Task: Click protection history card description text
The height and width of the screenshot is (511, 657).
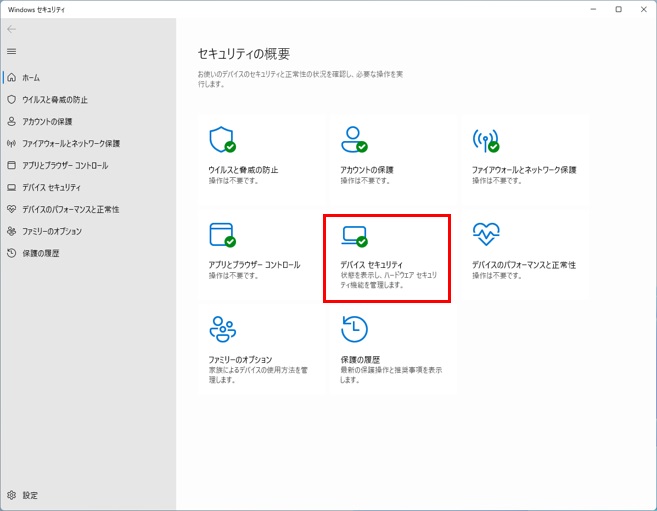Action: click(x=391, y=375)
